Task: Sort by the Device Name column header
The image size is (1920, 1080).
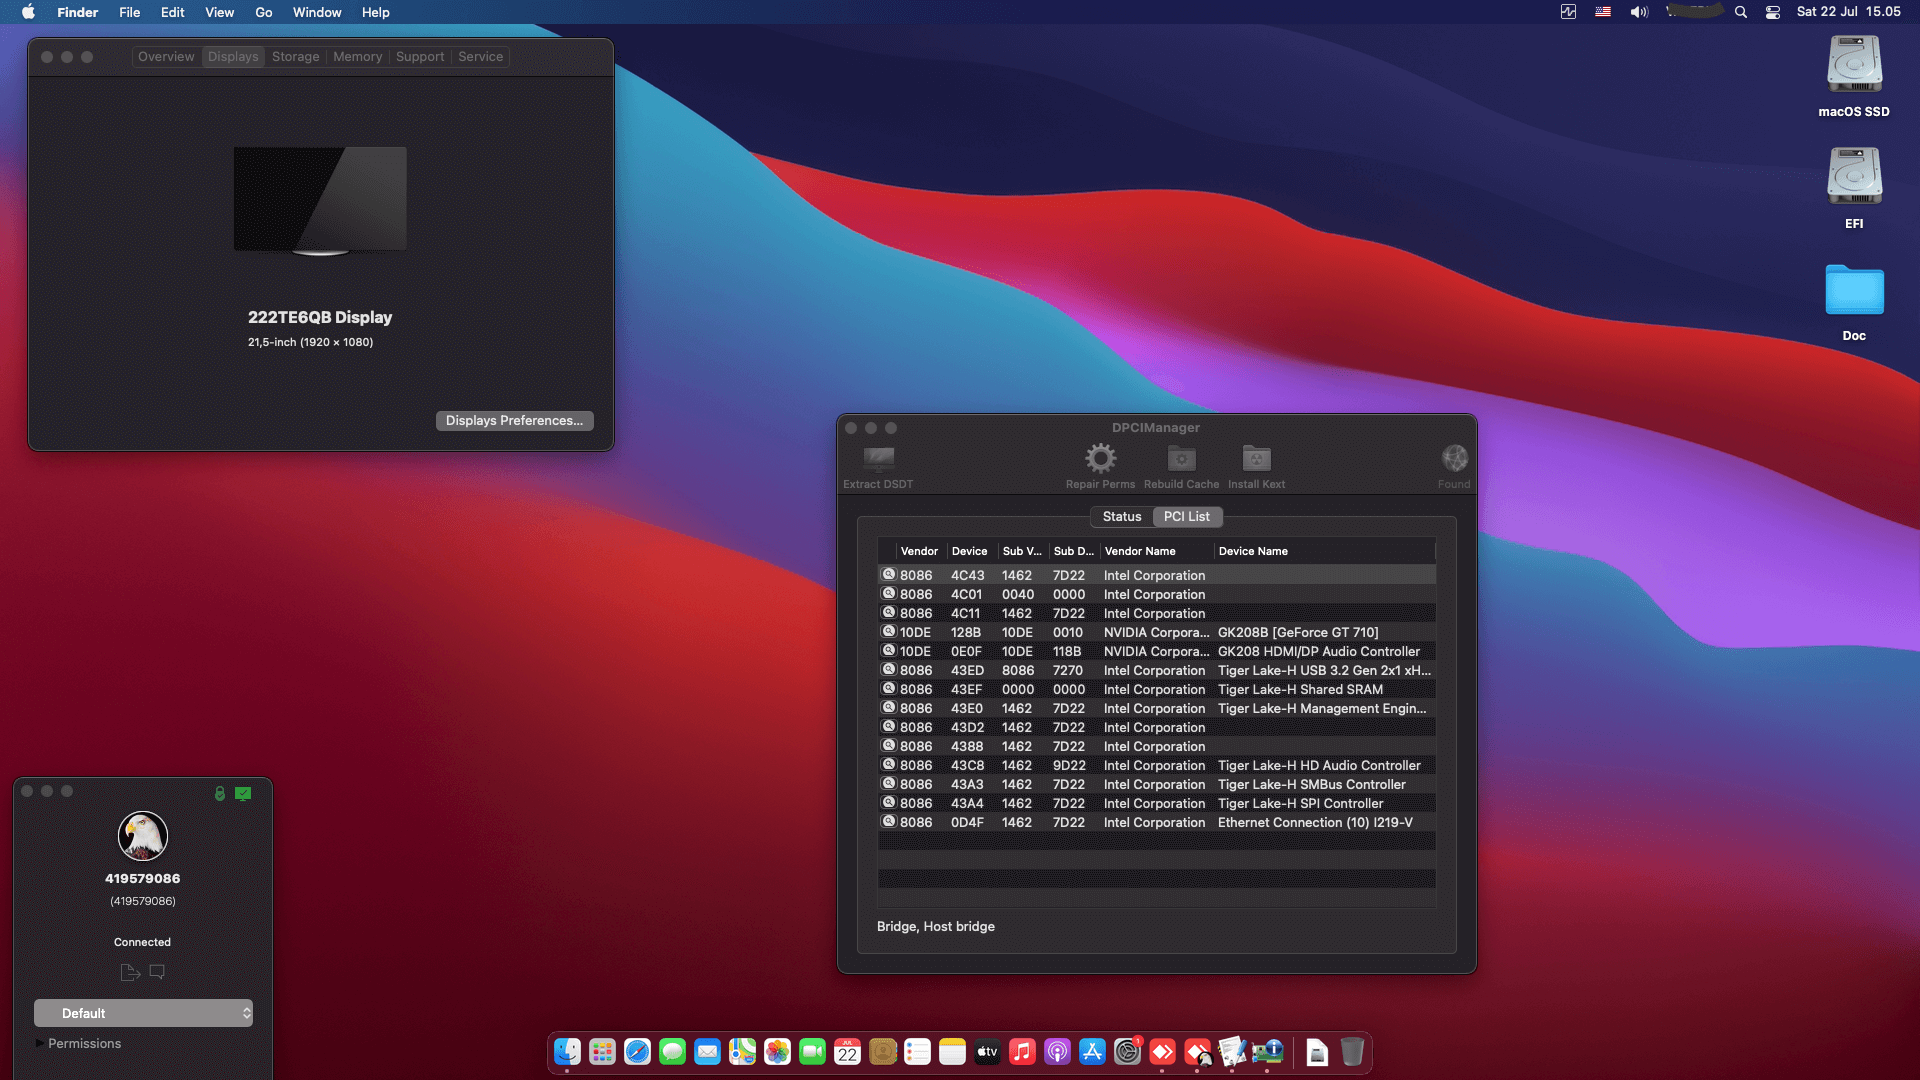Action: 1325,551
